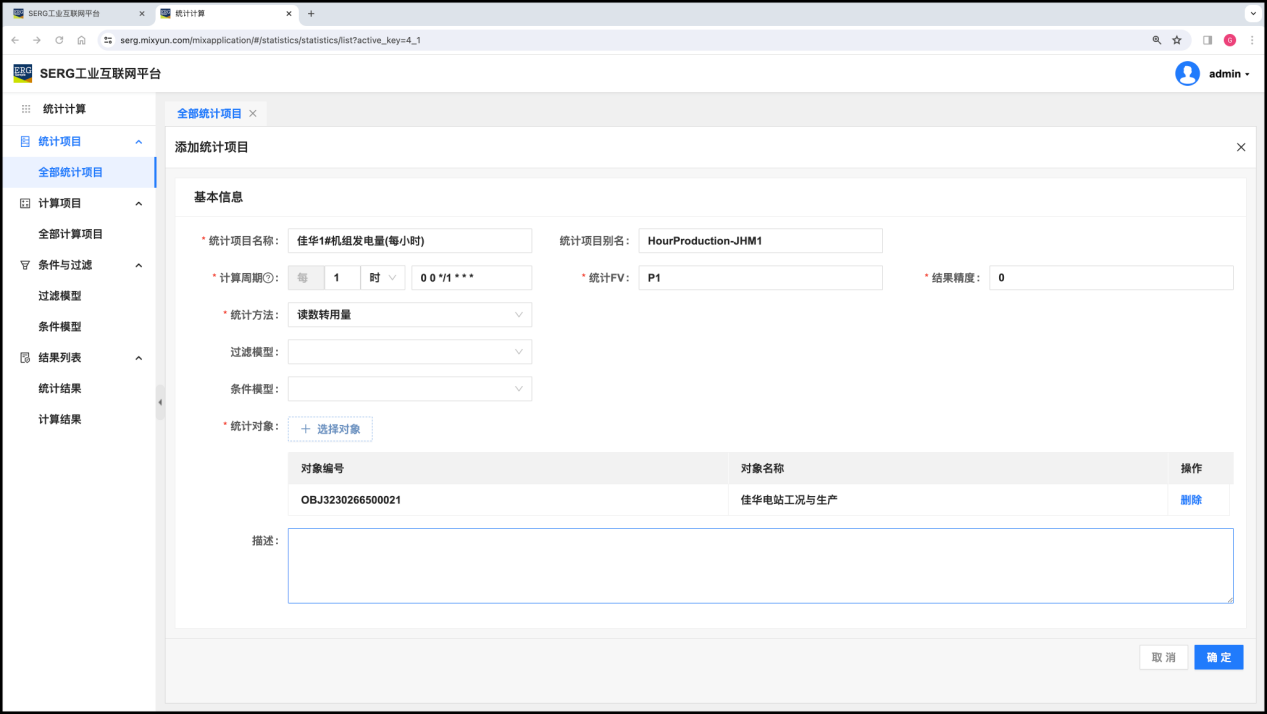The width and height of the screenshot is (1267, 714).
Task: Click the sidebar collapse handle arrow
Action: [x=160, y=403]
